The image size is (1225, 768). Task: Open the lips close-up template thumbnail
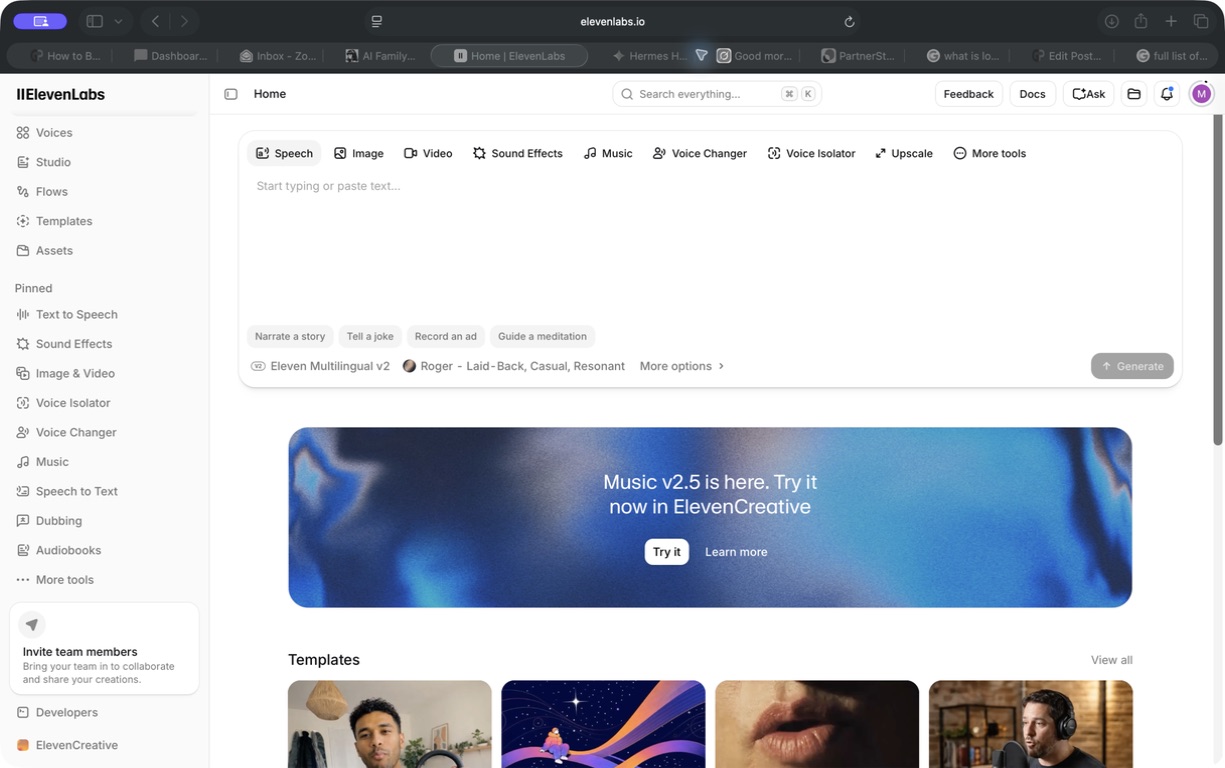[x=817, y=724]
